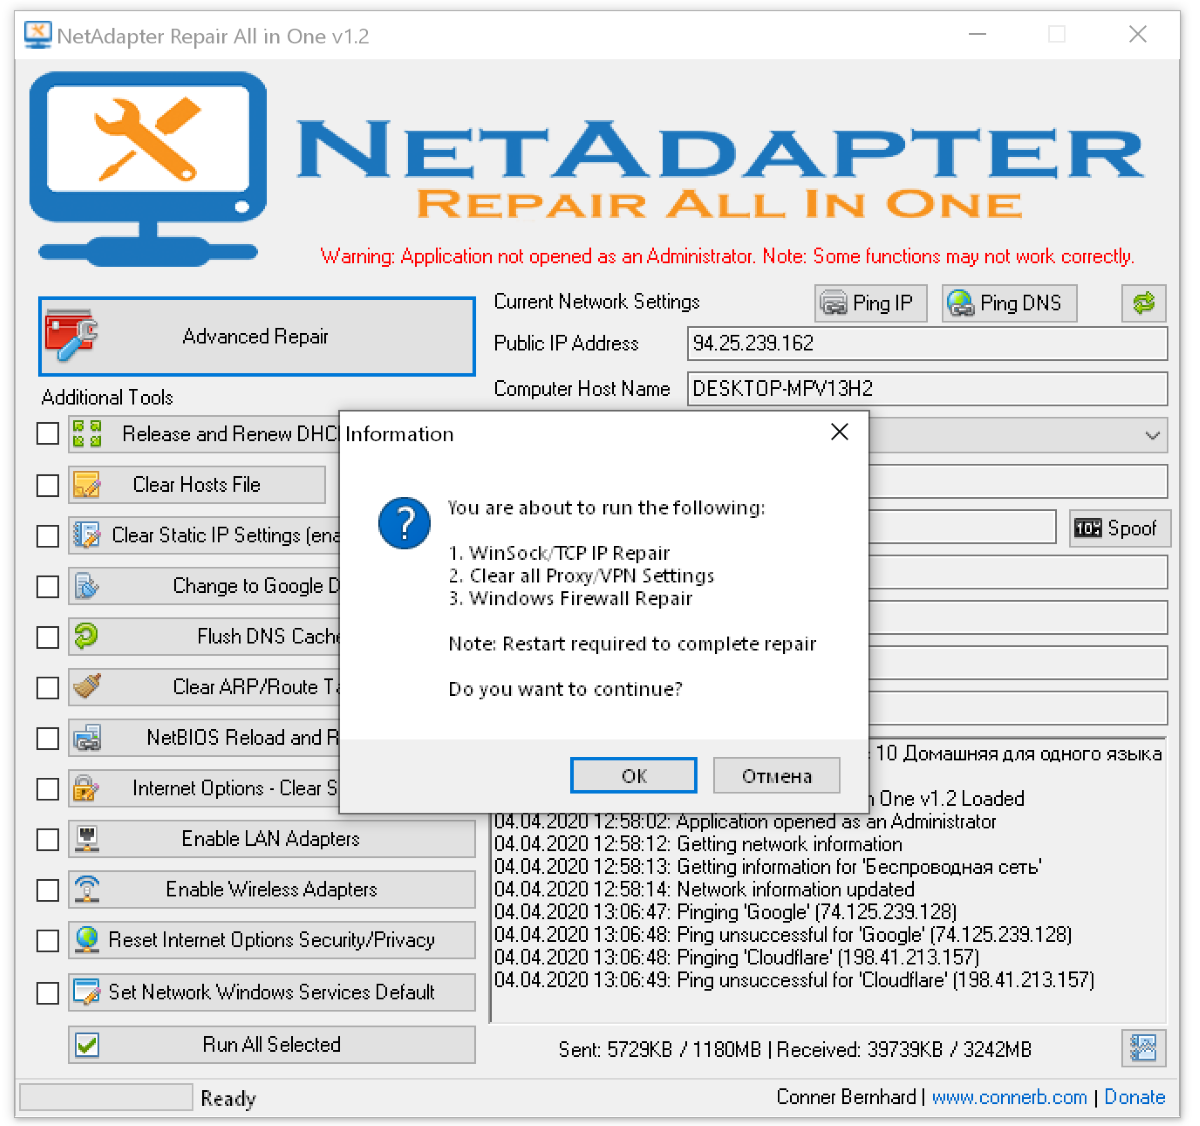Click the Change to Google DNS icon
The image size is (1200, 1126).
[x=87, y=586]
